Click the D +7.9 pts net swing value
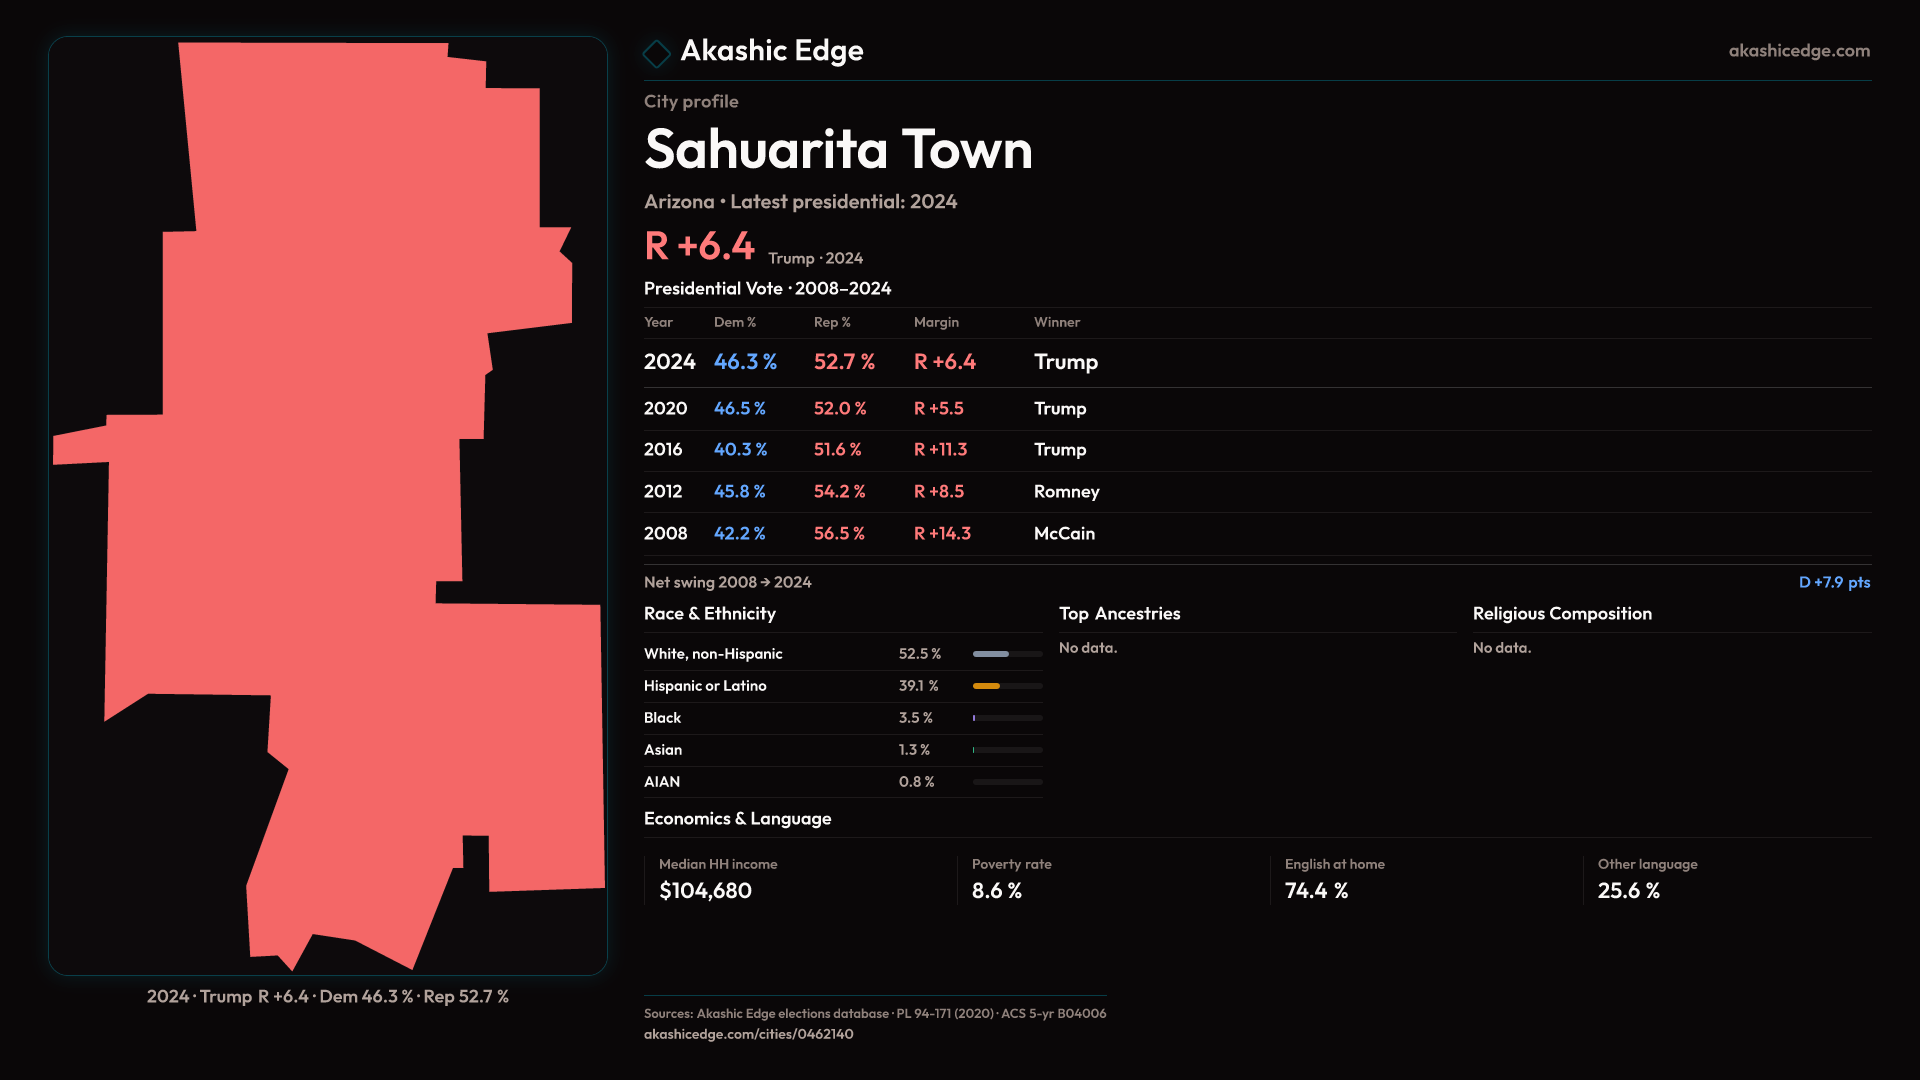This screenshot has height=1080, width=1920. tap(1833, 582)
